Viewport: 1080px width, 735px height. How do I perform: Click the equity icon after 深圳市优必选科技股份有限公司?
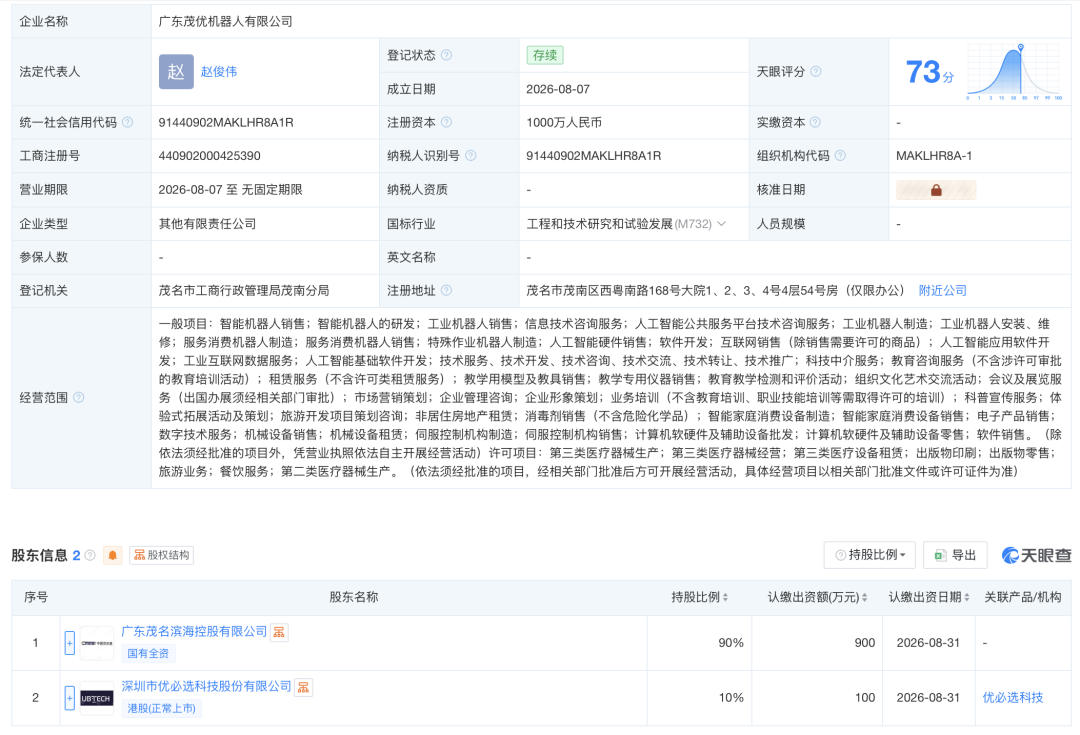tap(303, 687)
